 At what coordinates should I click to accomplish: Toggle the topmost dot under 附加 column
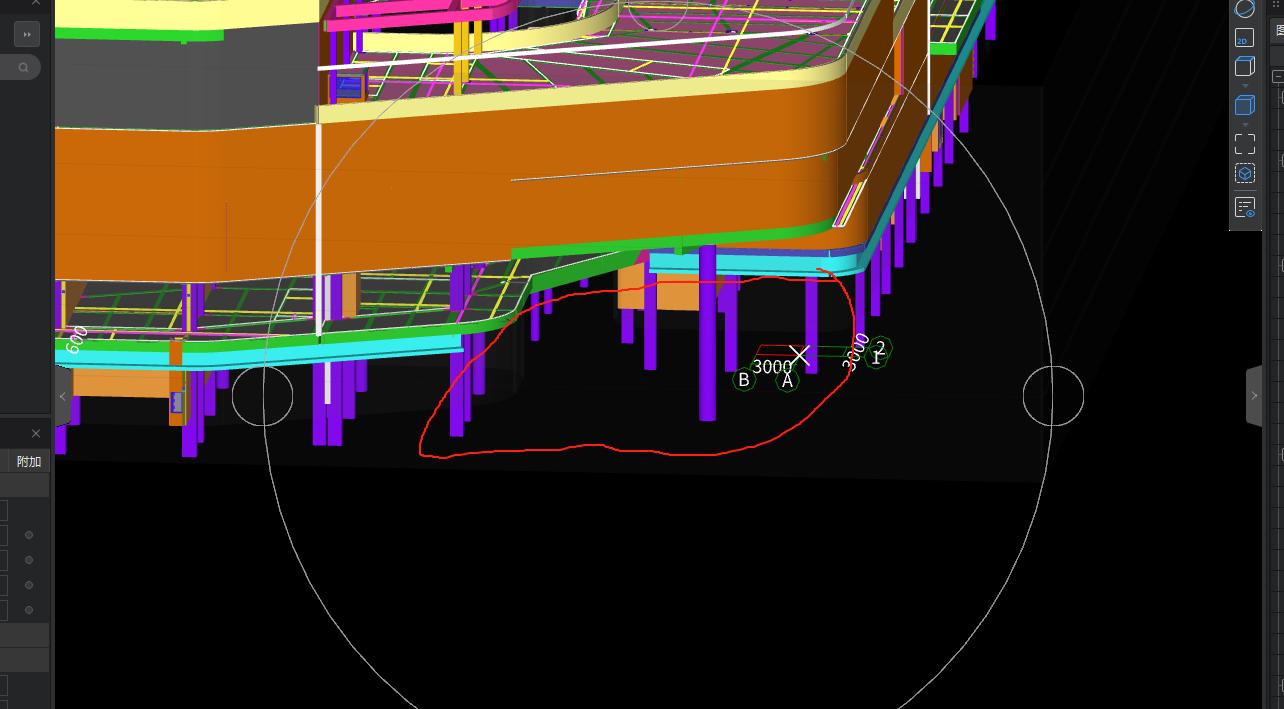coord(29,535)
